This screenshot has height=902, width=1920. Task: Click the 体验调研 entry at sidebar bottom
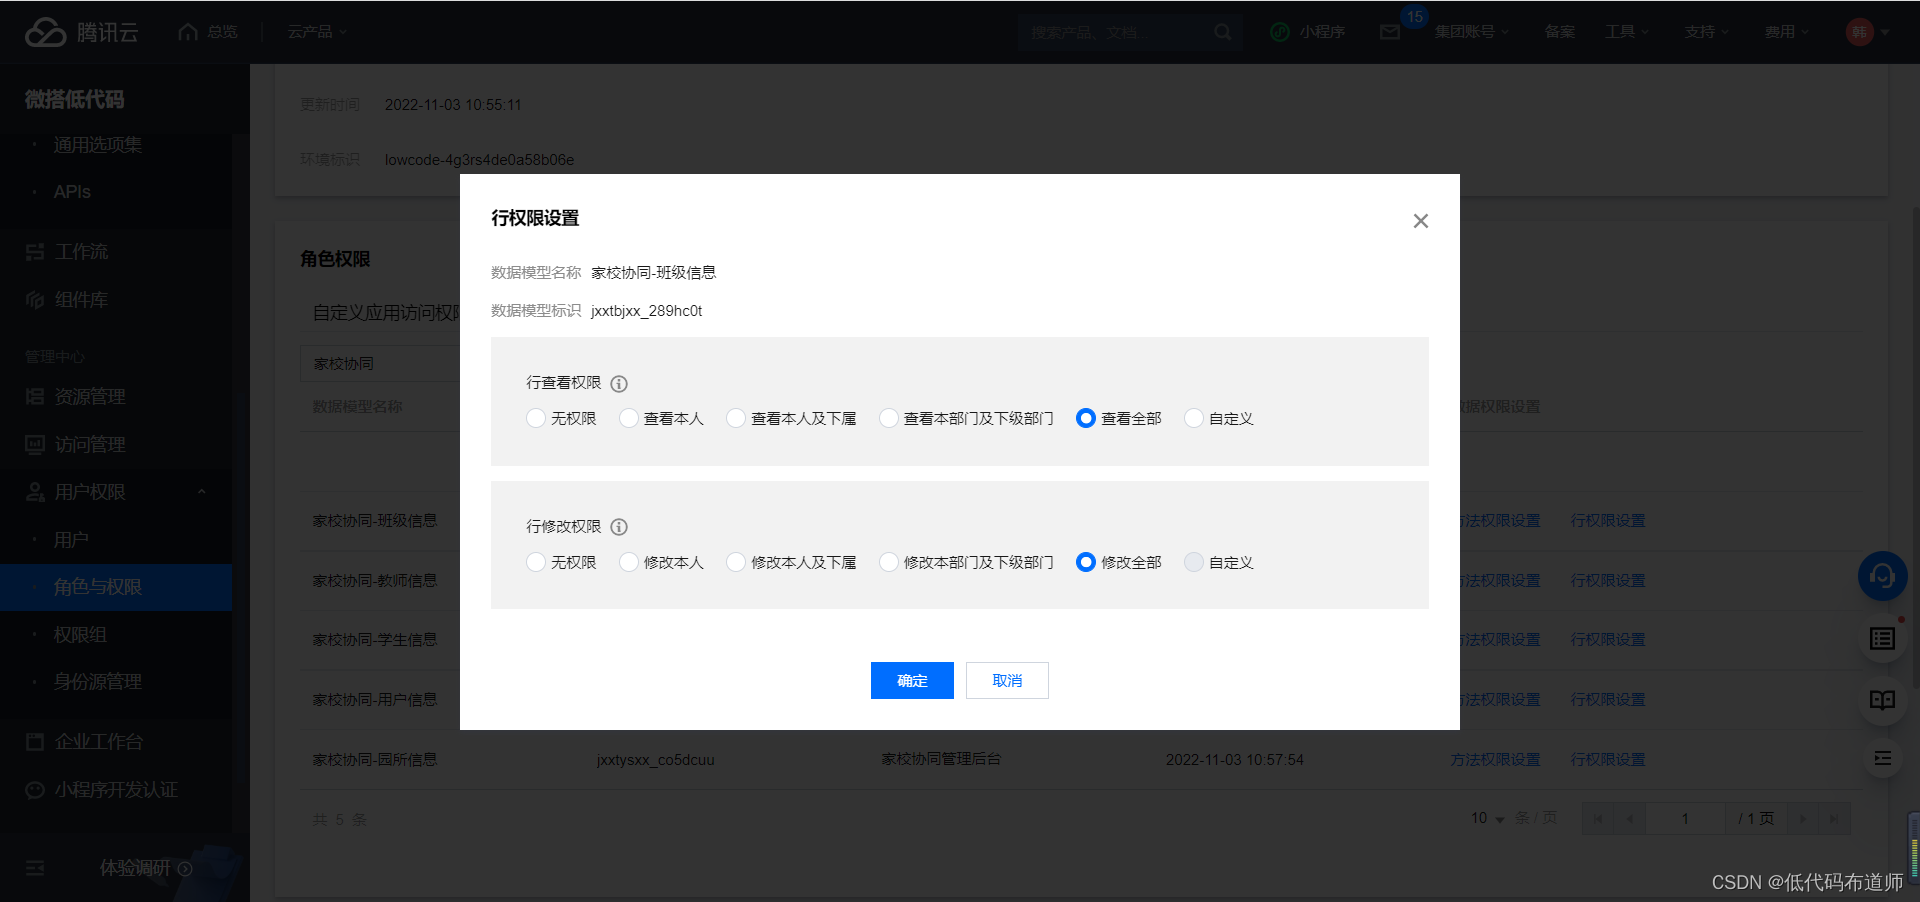(145, 868)
